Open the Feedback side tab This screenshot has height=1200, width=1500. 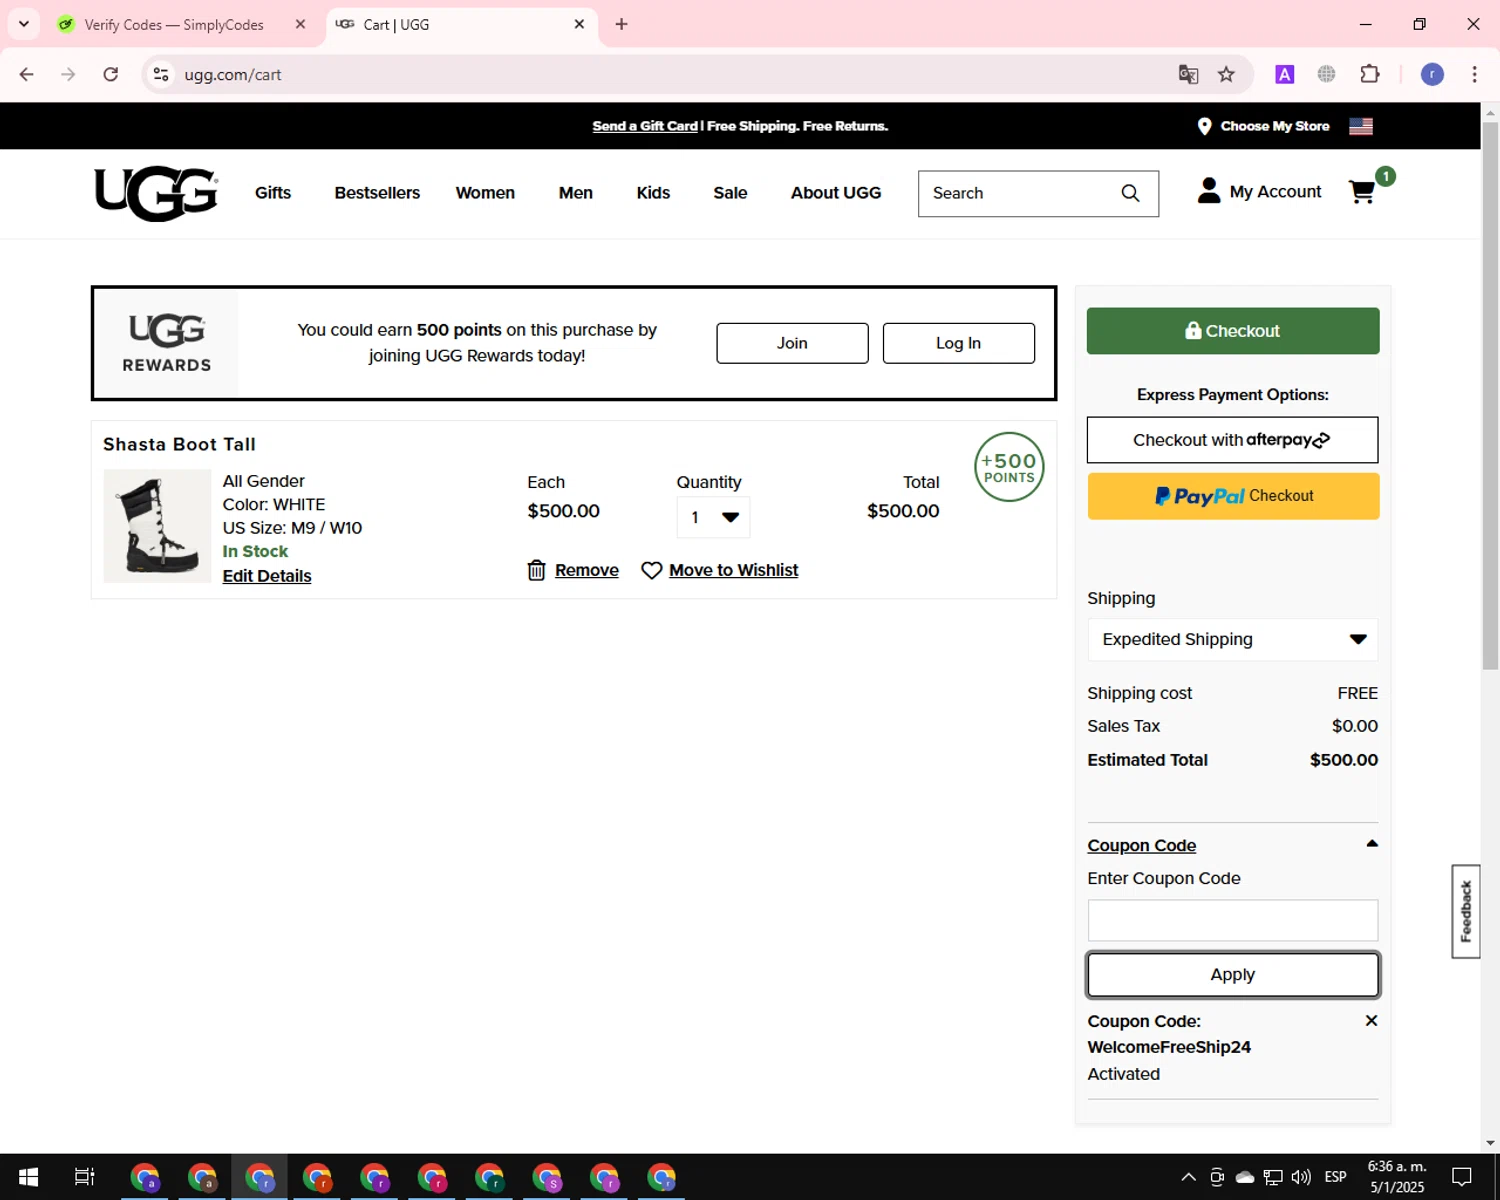point(1466,911)
